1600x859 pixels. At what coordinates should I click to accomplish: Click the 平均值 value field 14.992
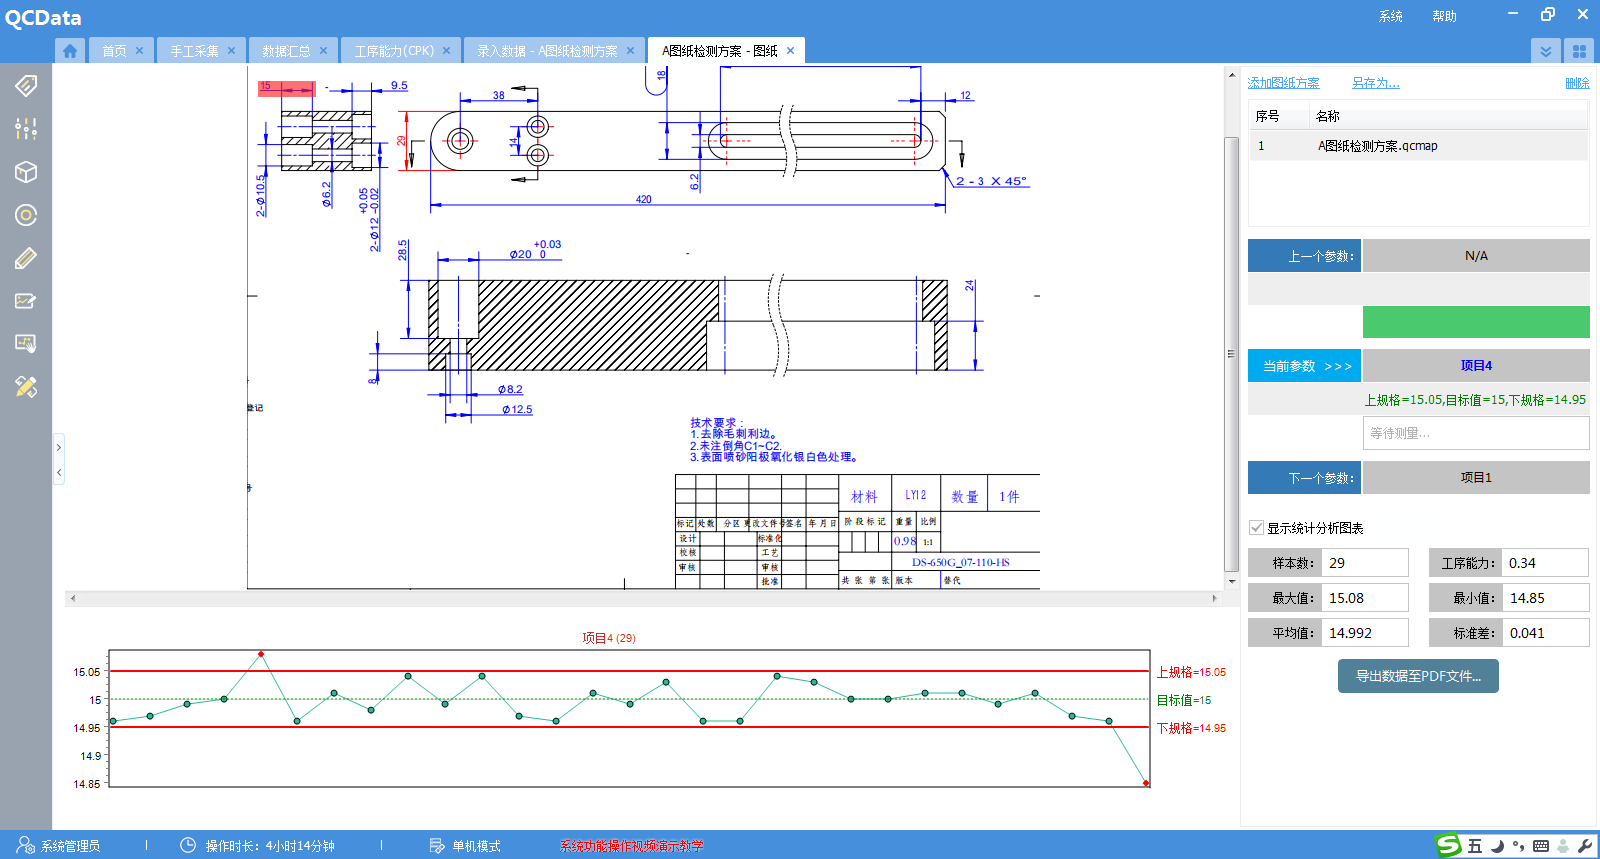coord(1365,633)
